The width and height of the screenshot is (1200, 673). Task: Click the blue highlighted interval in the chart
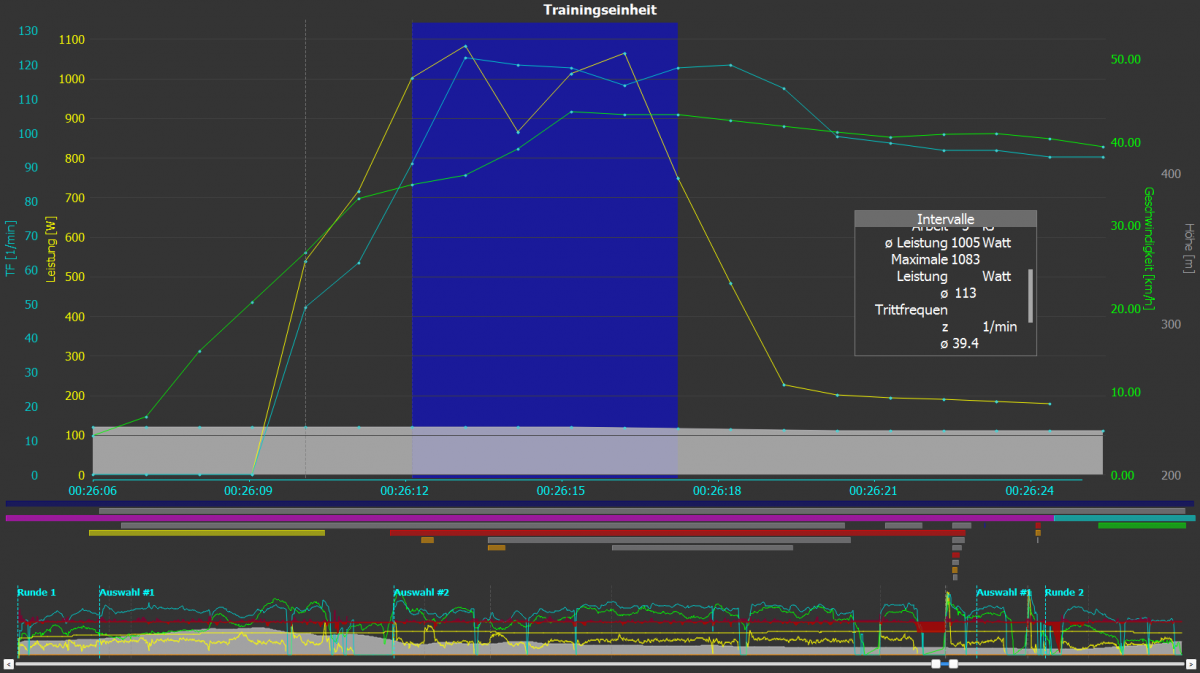point(545,250)
